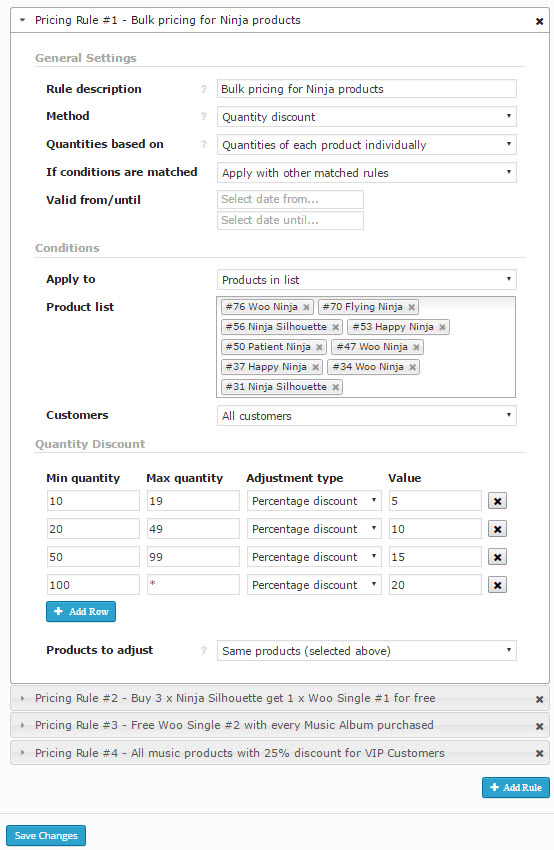Open the Method dropdown showing Quantity discount
This screenshot has width=554, height=850.
pyautogui.click(x=366, y=117)
